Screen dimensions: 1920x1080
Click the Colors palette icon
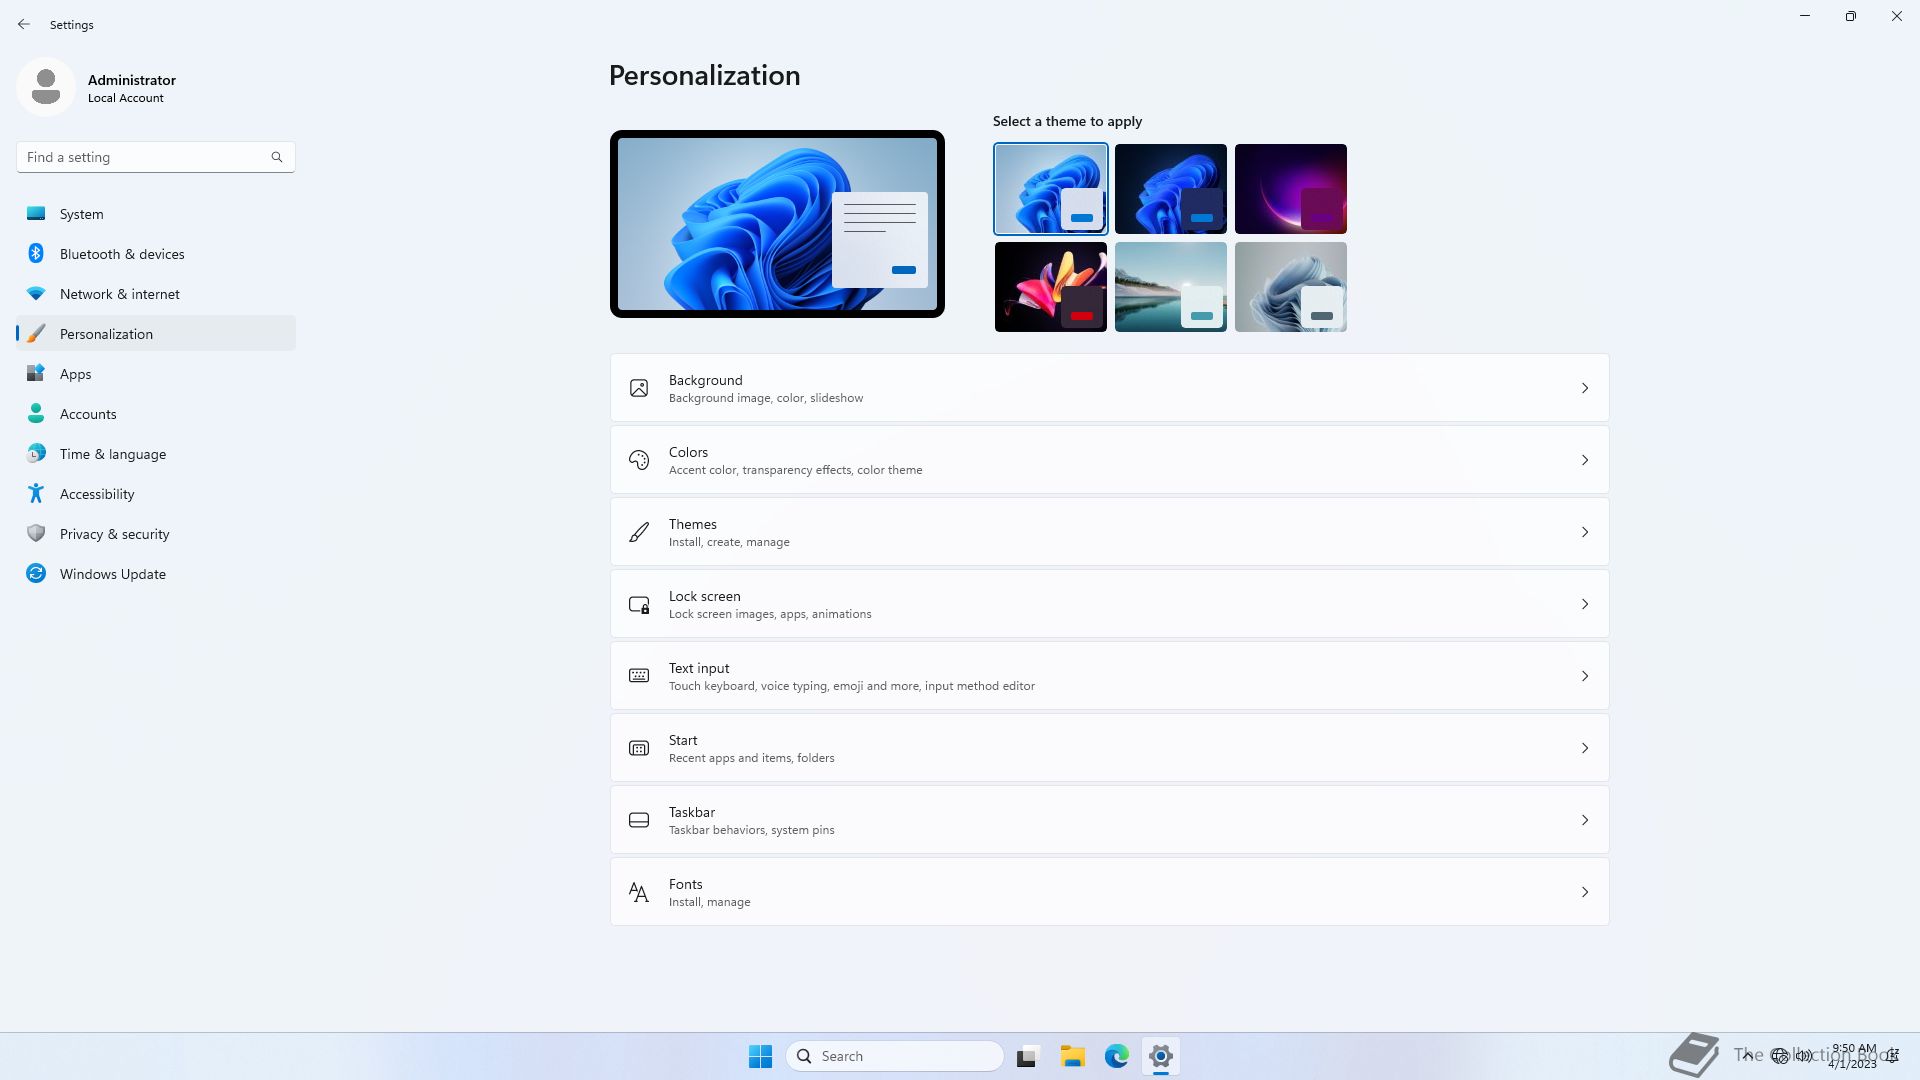click(639, 460)
